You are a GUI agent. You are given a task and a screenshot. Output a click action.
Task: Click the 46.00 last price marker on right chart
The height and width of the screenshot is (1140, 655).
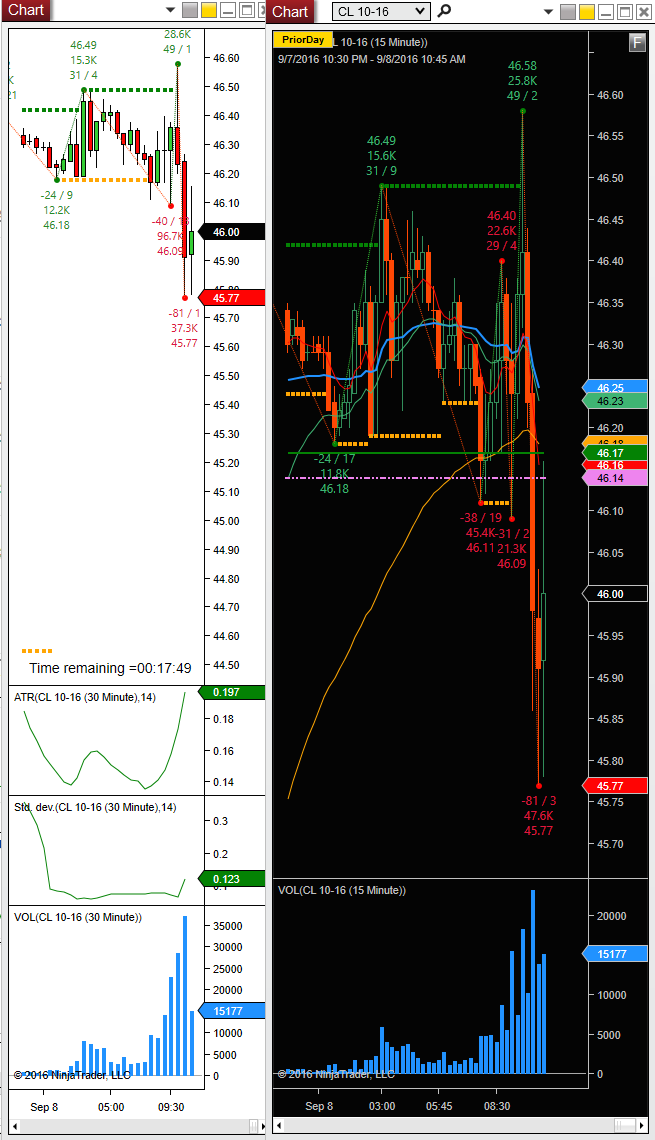(x=615, y=594)
